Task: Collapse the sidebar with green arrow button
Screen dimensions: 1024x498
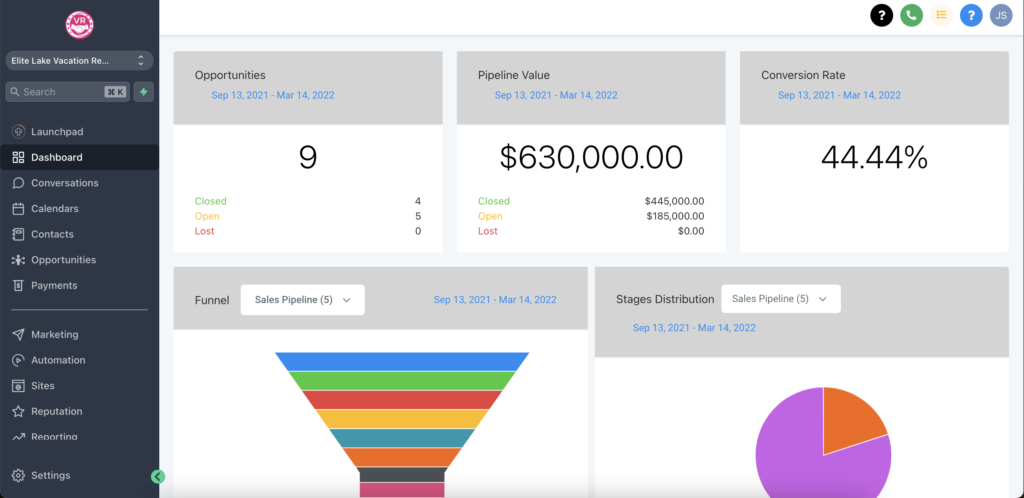Action: click(x=157, y=476)
